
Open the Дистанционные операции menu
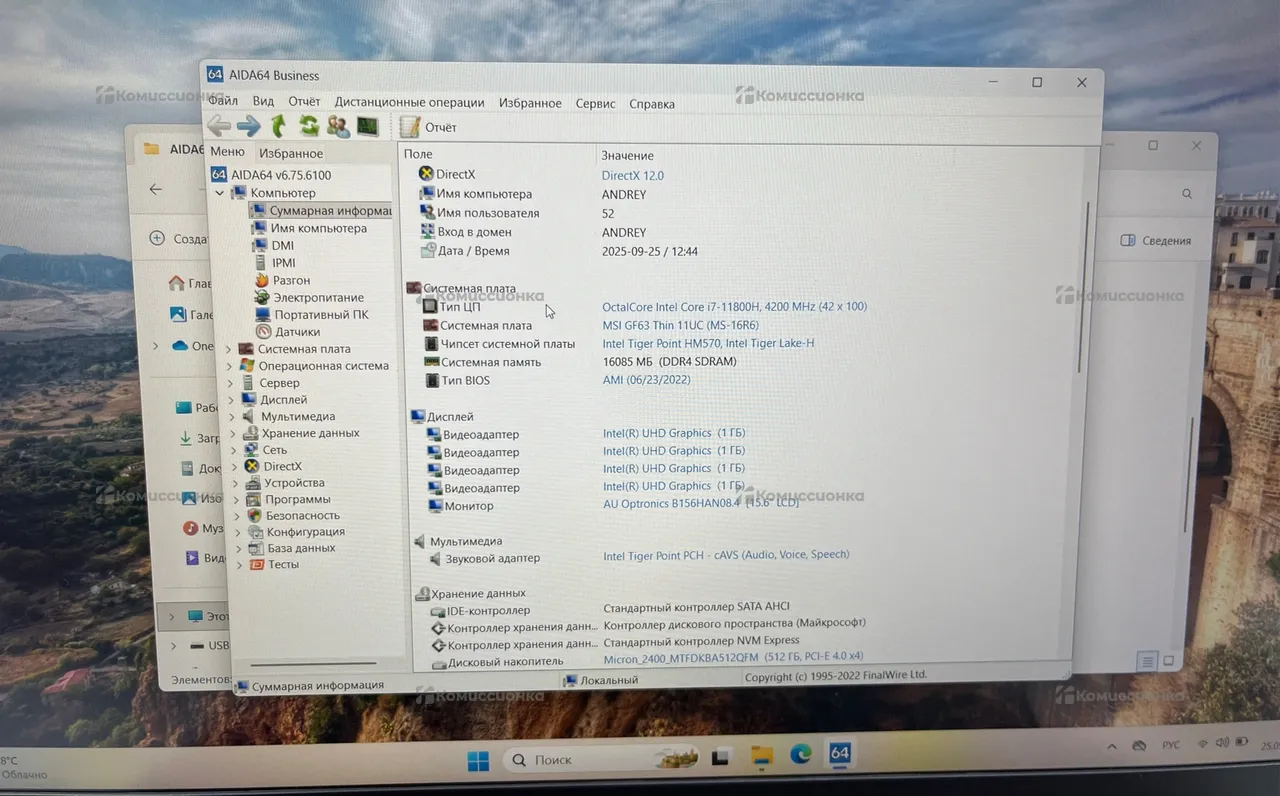tap(409, 103)
